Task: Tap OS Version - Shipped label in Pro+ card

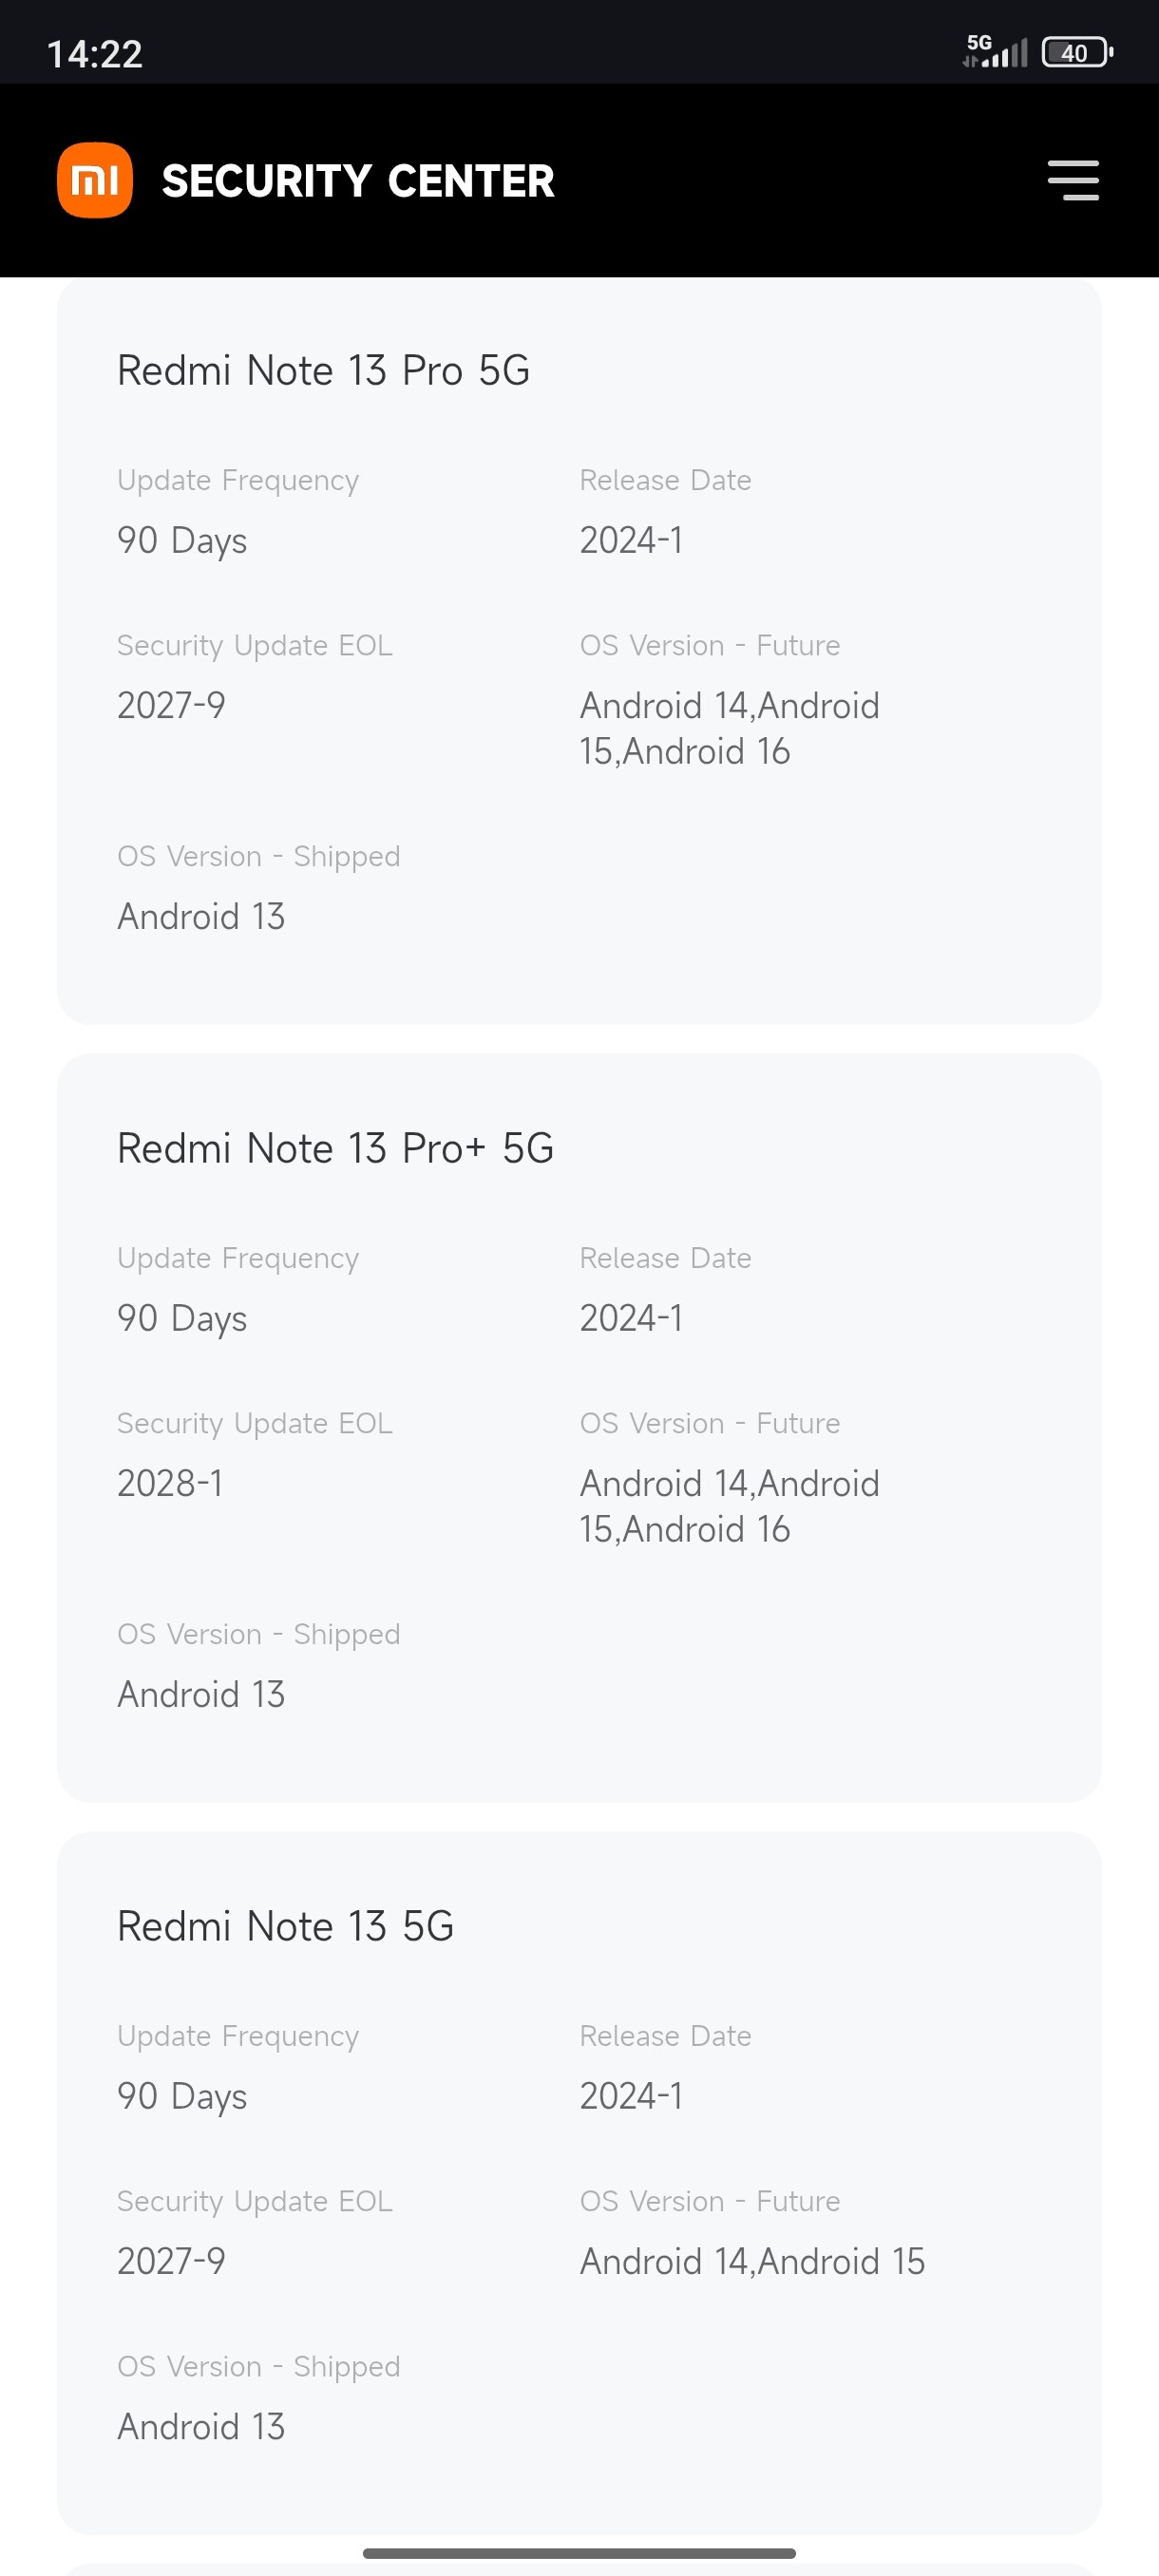Action: [x=258, y=1634]
